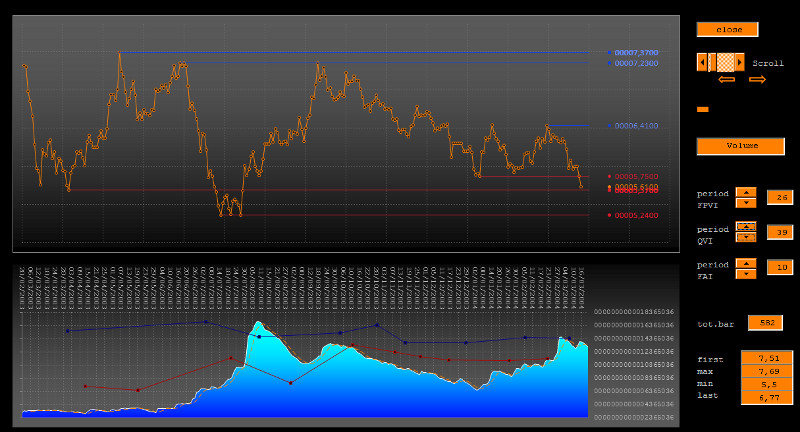This screenshot has height=432, width=800.
Task: Increase the FPVI period with up arrow
Action: pyautogui.click(x=746, y=192)
